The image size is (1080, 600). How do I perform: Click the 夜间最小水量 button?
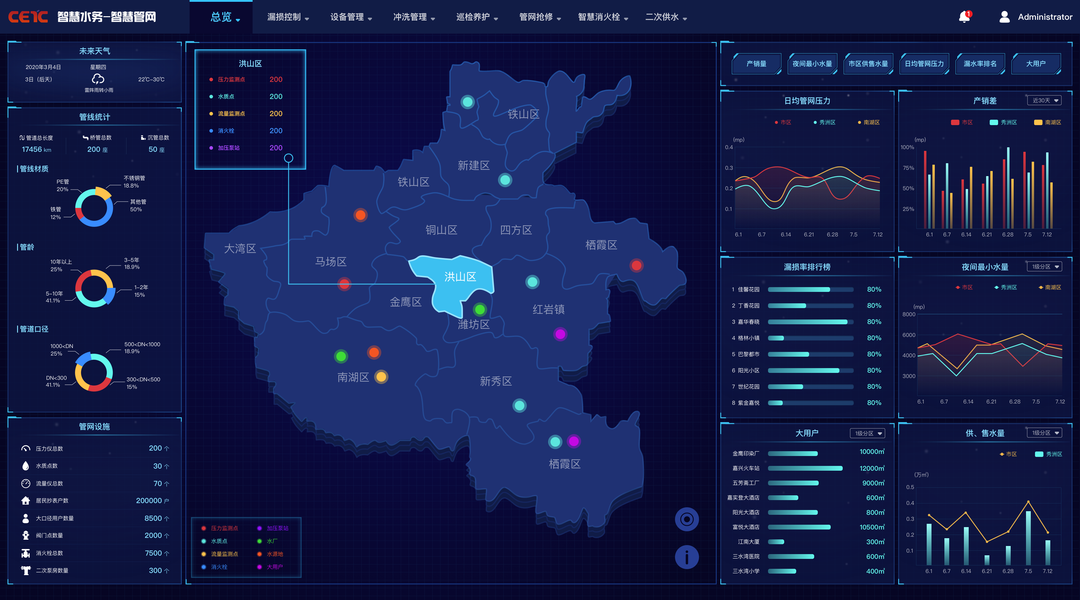812,63
